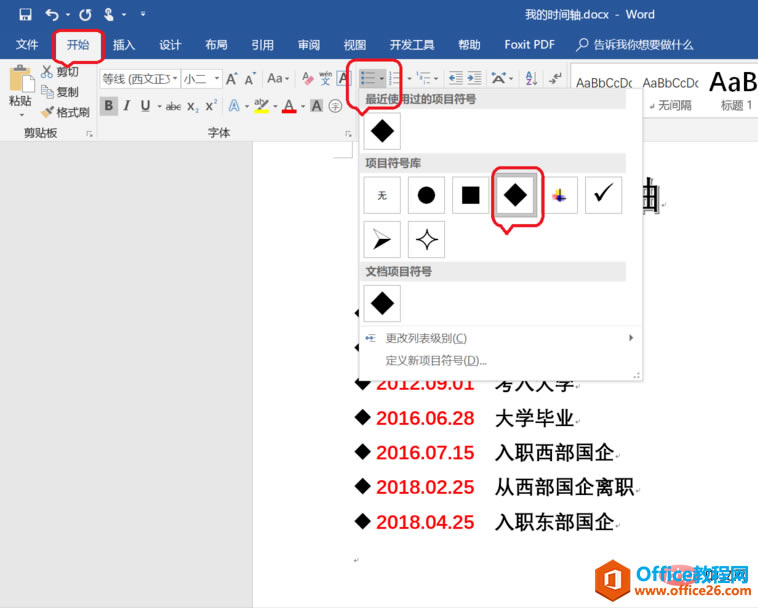The height and width of the screenshot is (608, 758).
Task: Toggle bold formatting
Action: pos(109,106)
